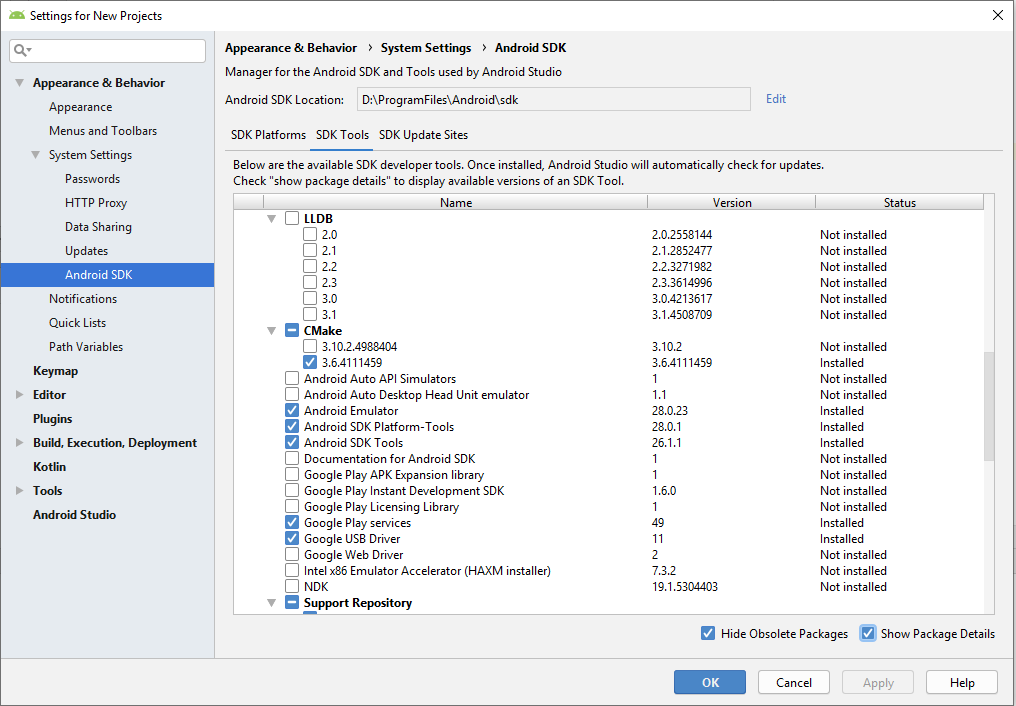The width and height of the screenshot is (1016, 706).
Task: Check the LLDB 3.1 checkbox
Action: coord(310,314)
